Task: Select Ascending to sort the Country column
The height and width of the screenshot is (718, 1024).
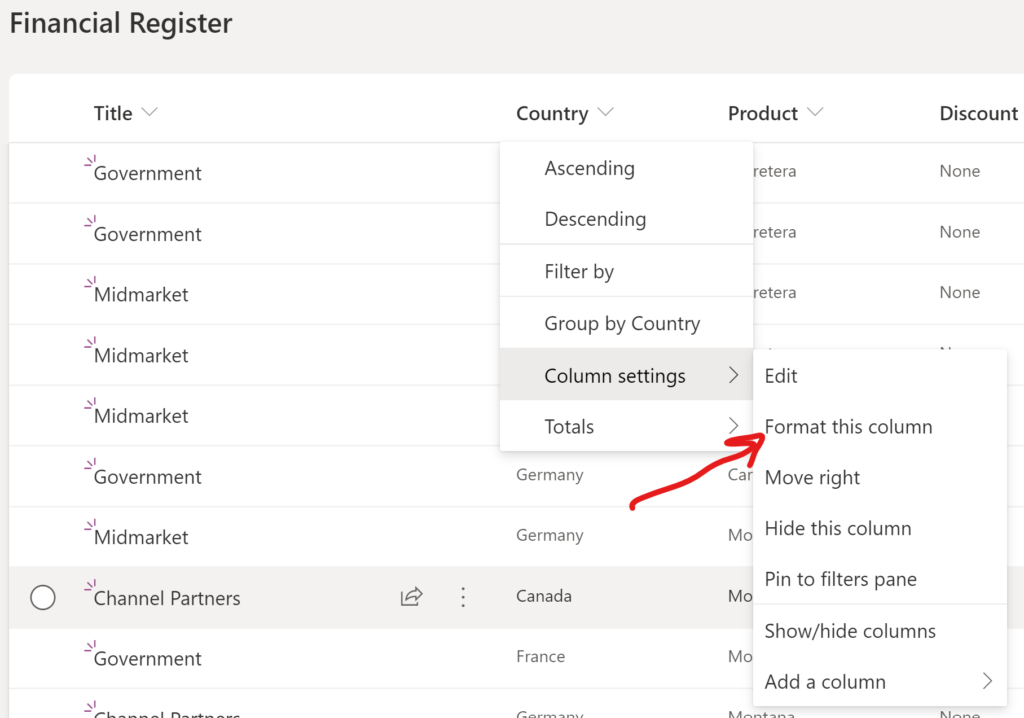Action: click(x=590, y=168)
